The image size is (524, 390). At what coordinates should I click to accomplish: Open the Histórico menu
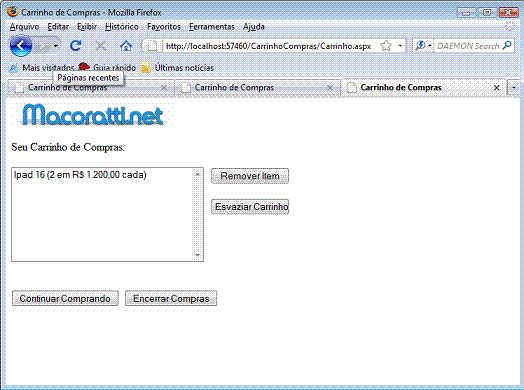pos(122,27)
